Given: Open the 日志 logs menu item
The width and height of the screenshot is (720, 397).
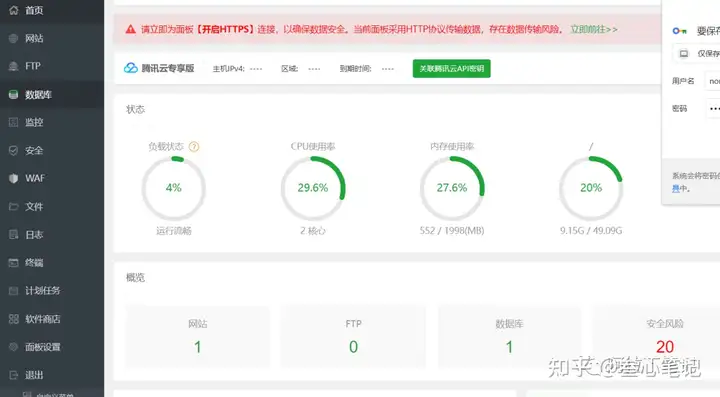Looking at the screenshot, I should point(52,235).
